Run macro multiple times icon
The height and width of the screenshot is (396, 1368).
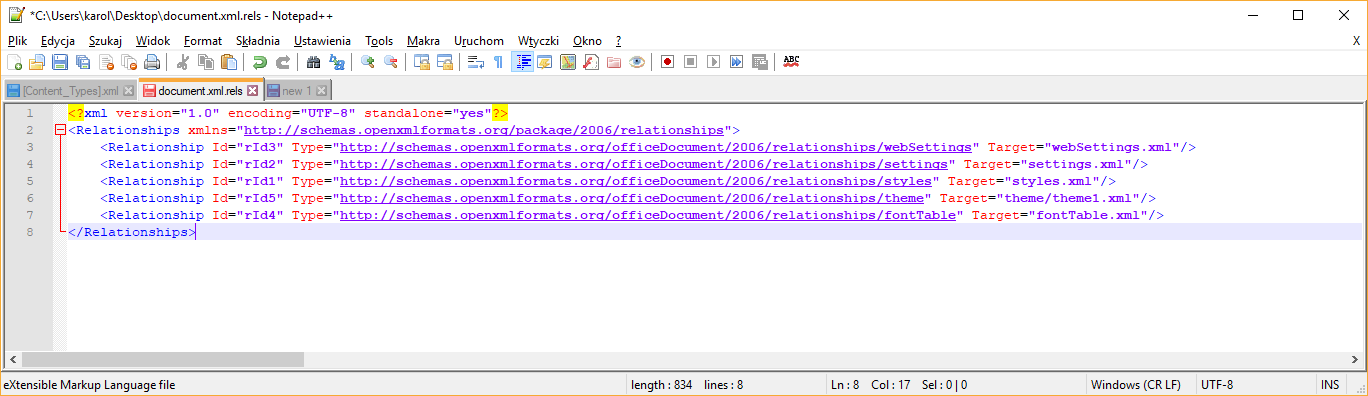click(736, 62)
